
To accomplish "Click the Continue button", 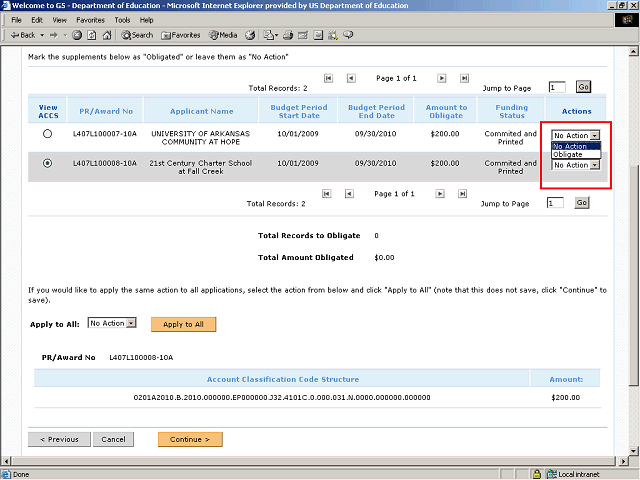I will [190, 439].
